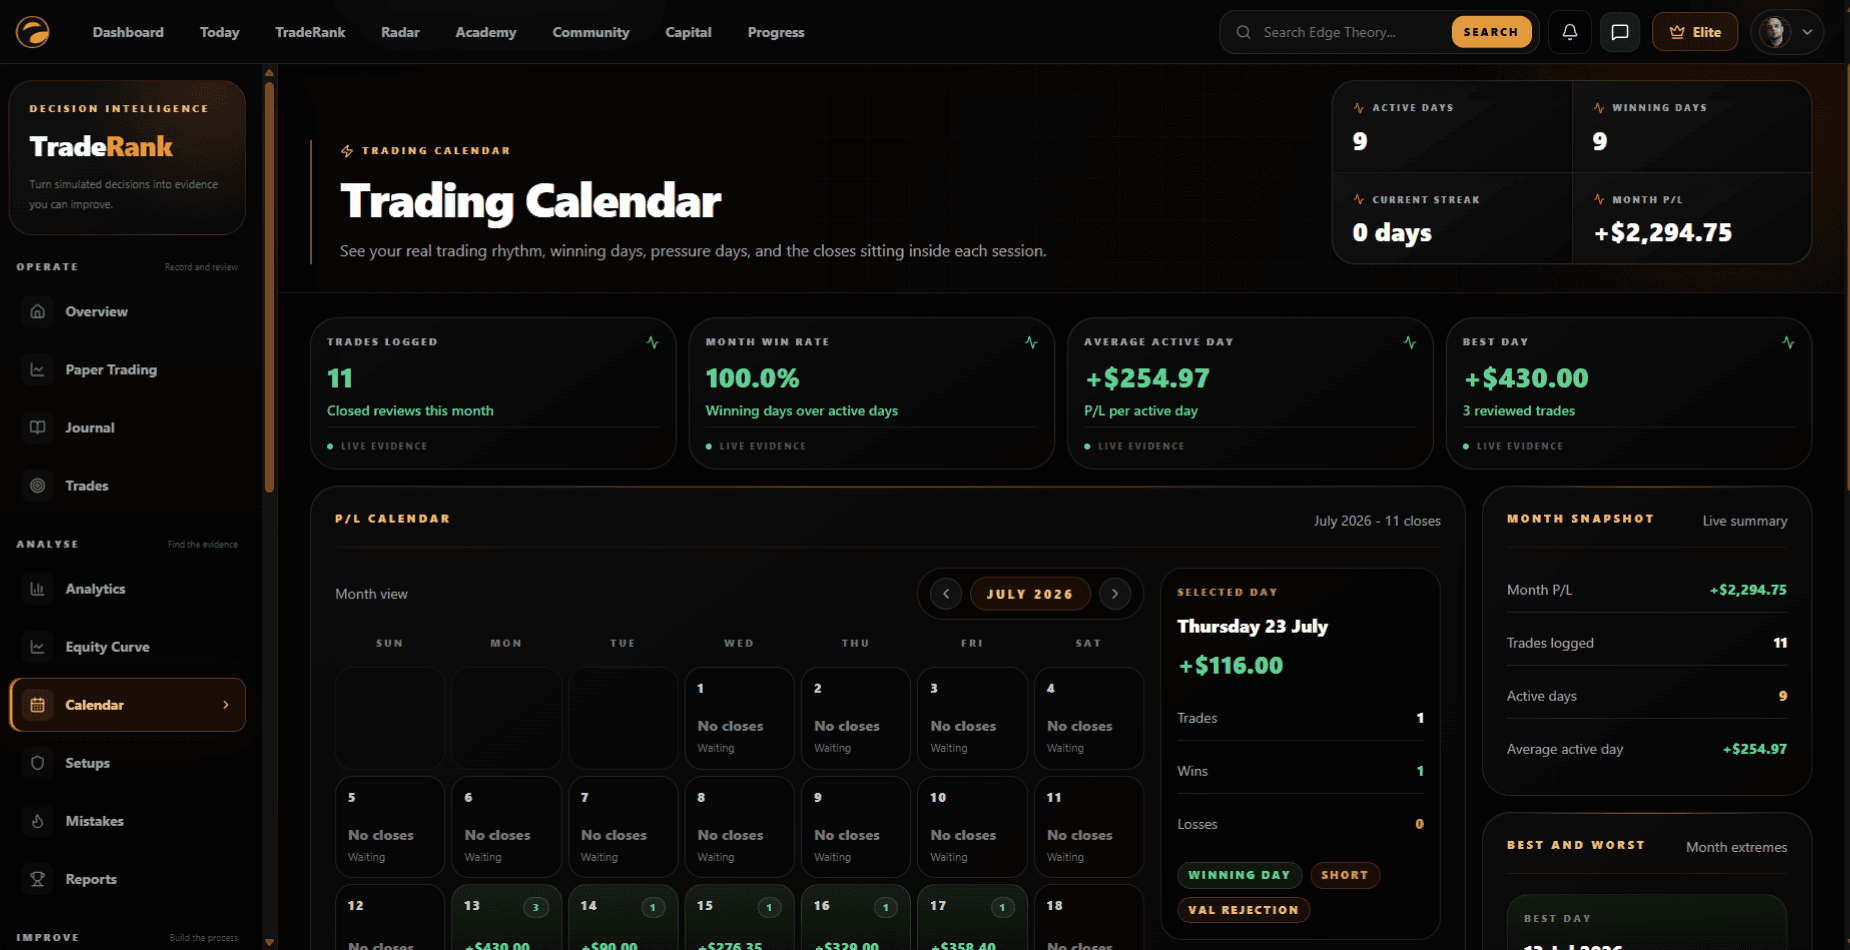Viewport: 1850px width, 950px height.
Task: Select the July 9 calendar cell
Action: [856, 827]
